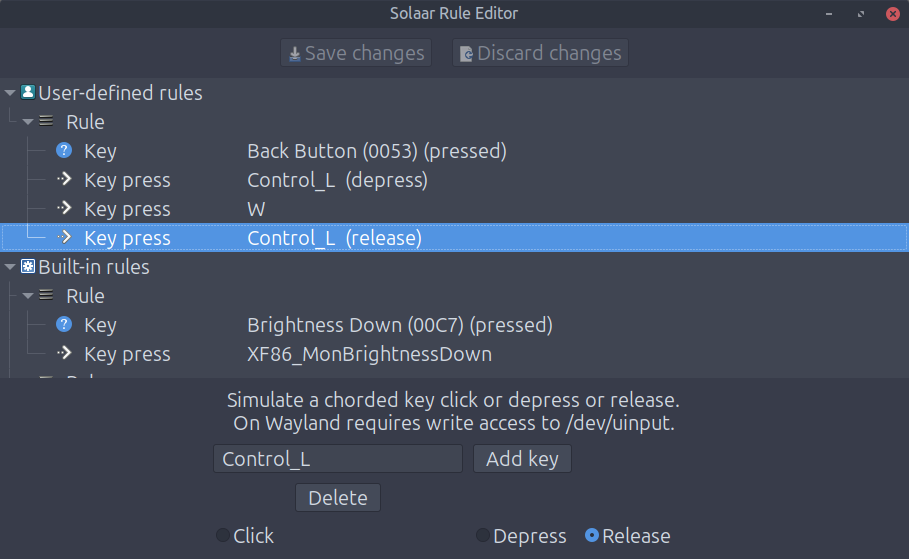
Task: Select the Depress radio option
Action: 482,535
